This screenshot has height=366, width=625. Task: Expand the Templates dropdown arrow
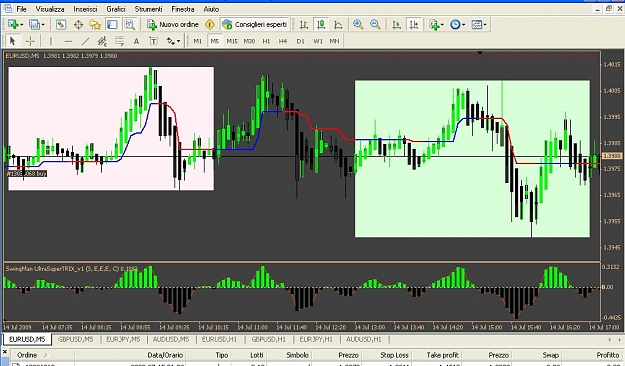point(485,25)
